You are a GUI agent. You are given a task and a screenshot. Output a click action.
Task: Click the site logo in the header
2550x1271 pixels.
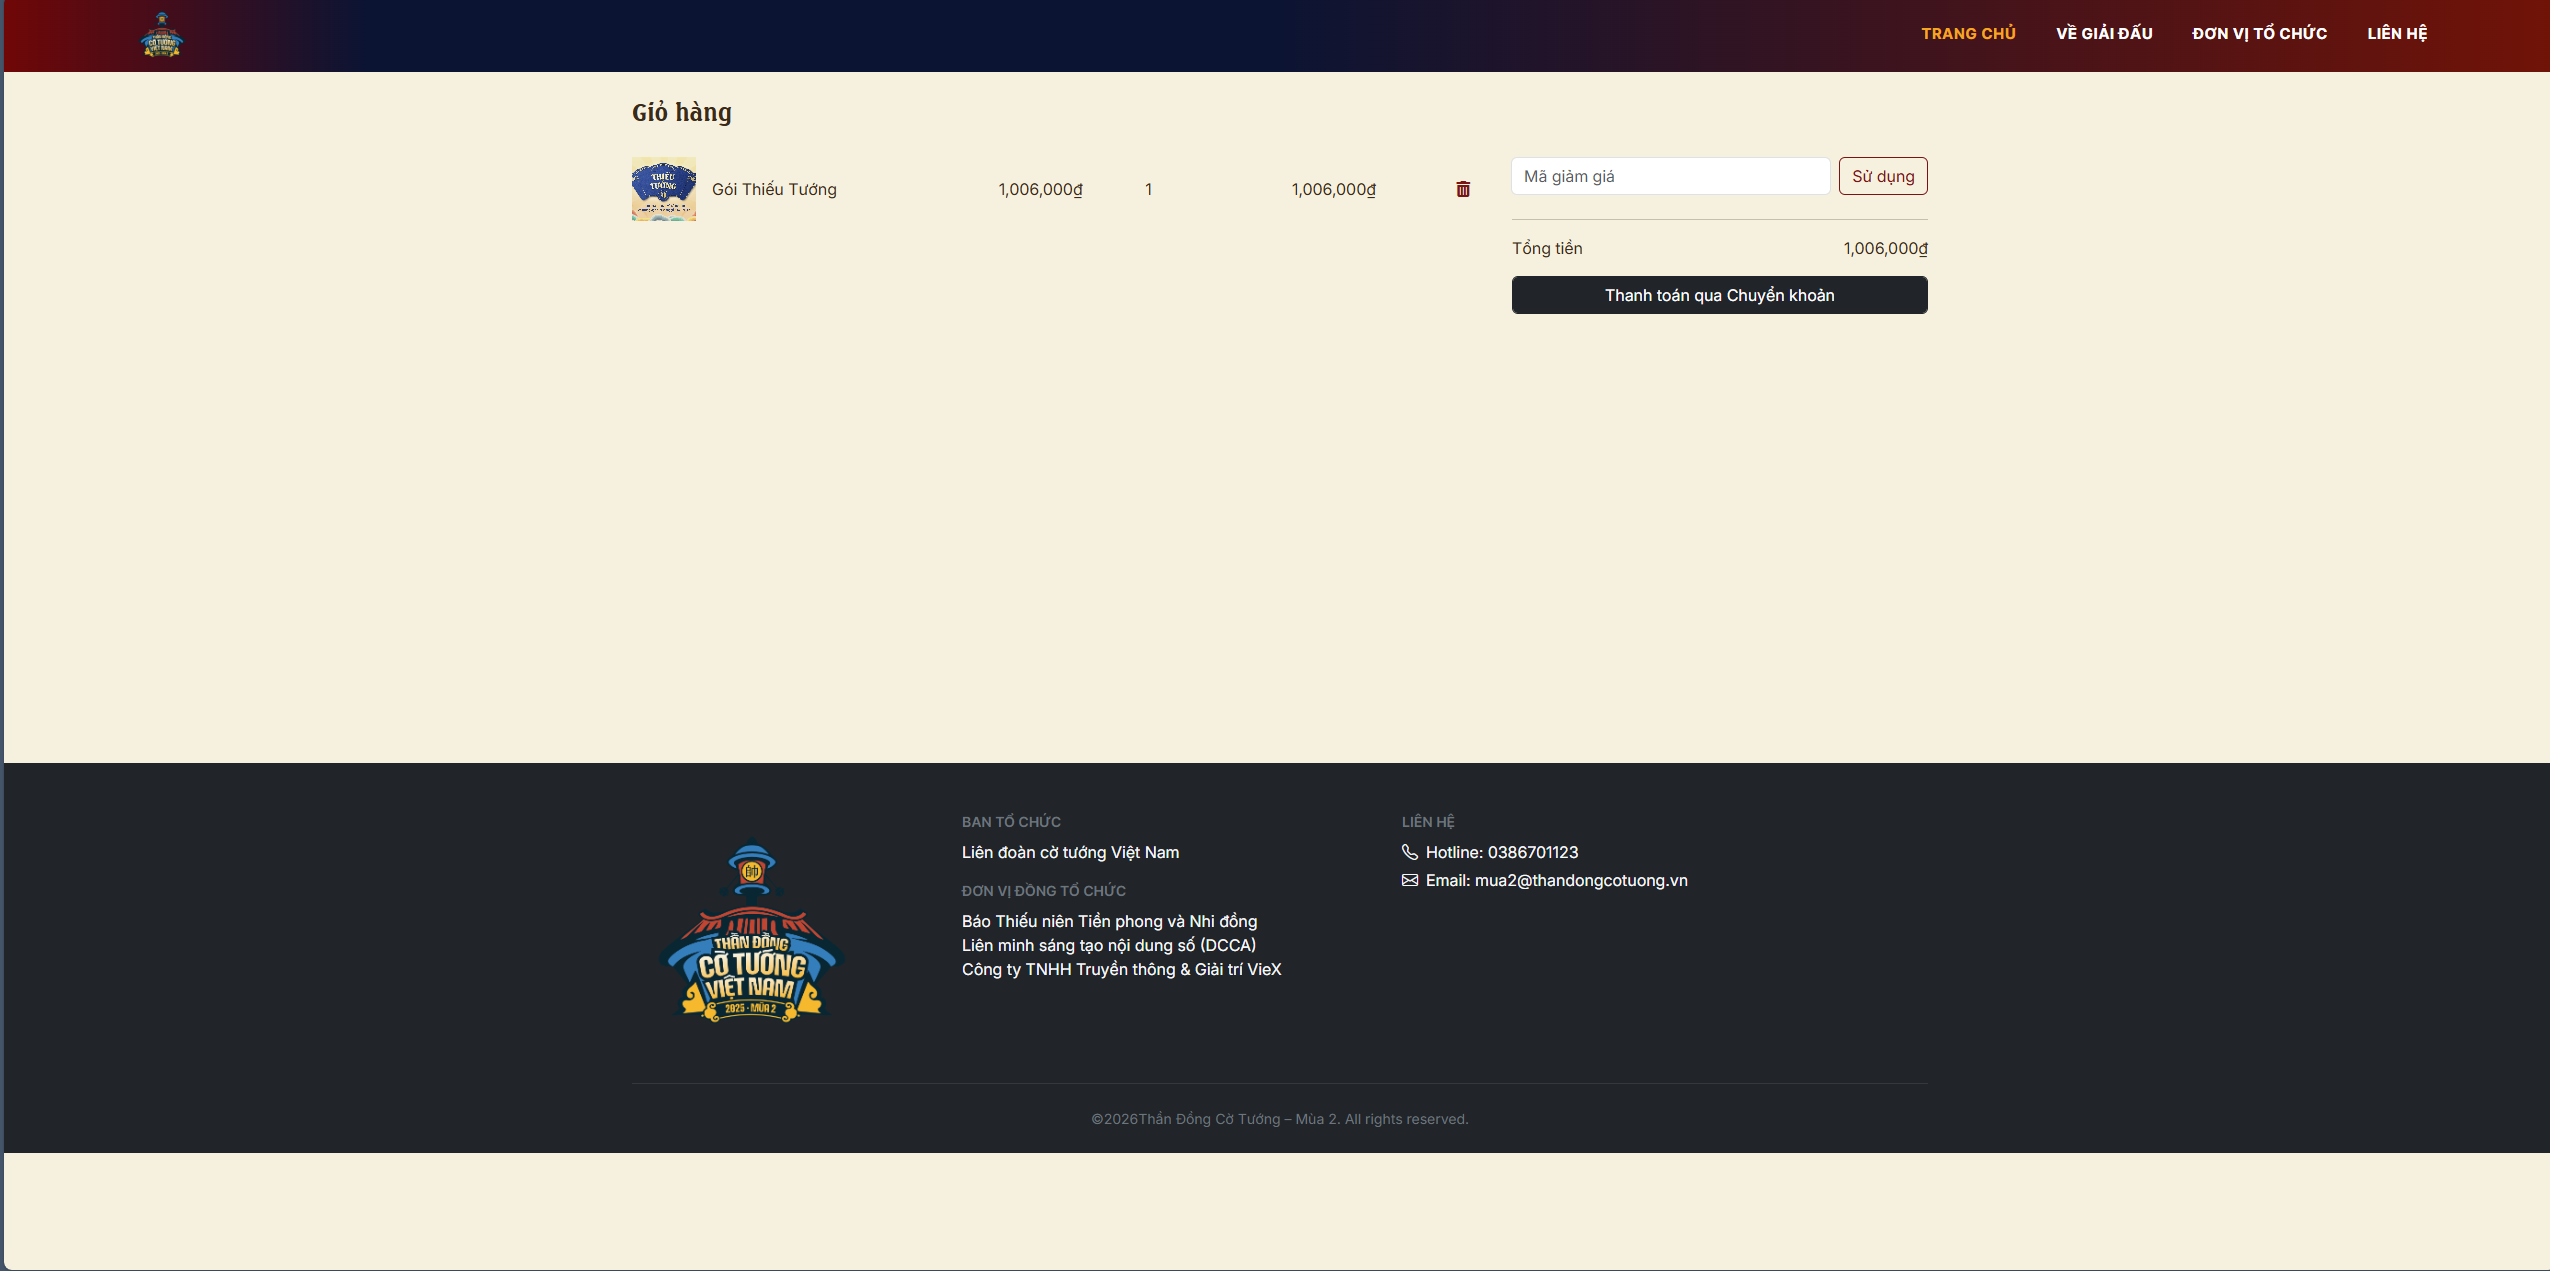[x=162, y=35]
